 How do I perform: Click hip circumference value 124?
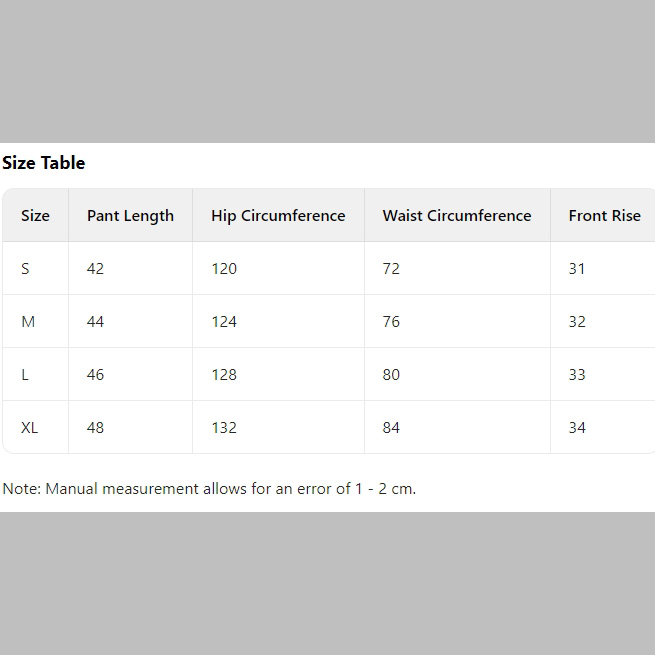pos(224,322)
